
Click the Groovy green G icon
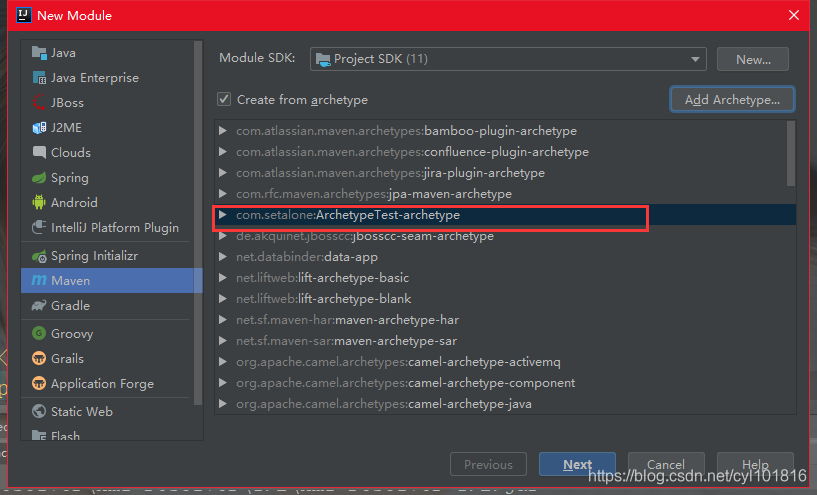click(x=39, y=333)
